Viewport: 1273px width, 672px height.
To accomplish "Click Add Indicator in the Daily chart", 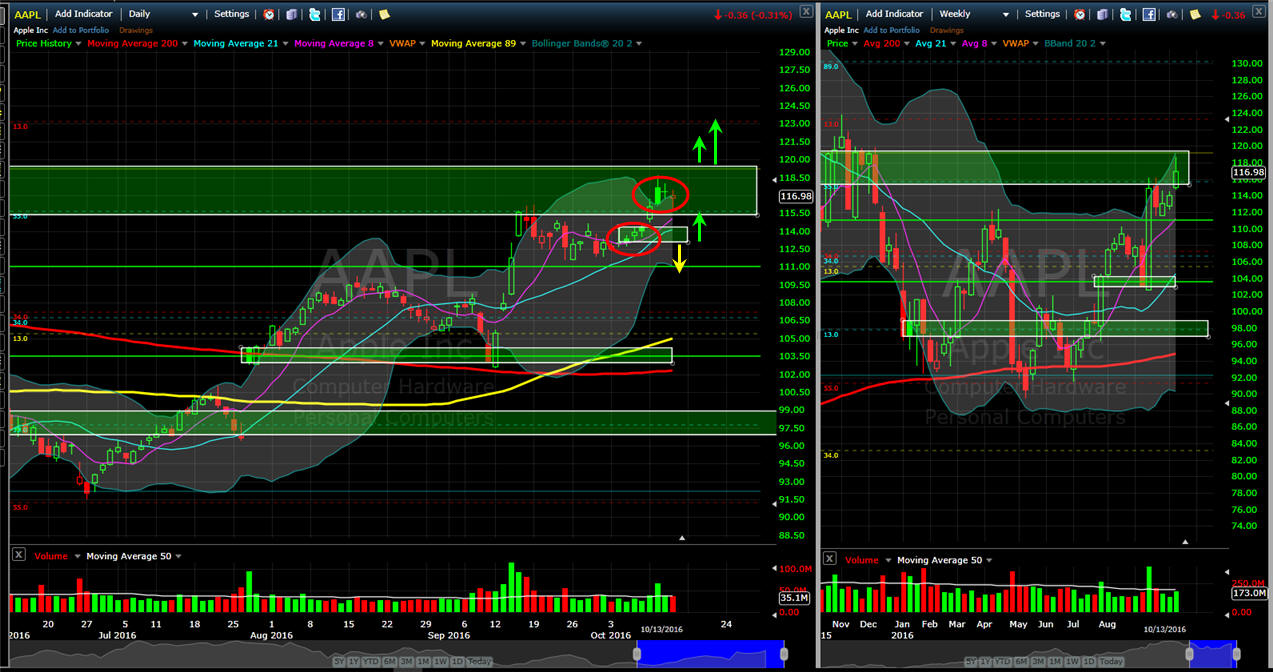I will tap(84, 15).
